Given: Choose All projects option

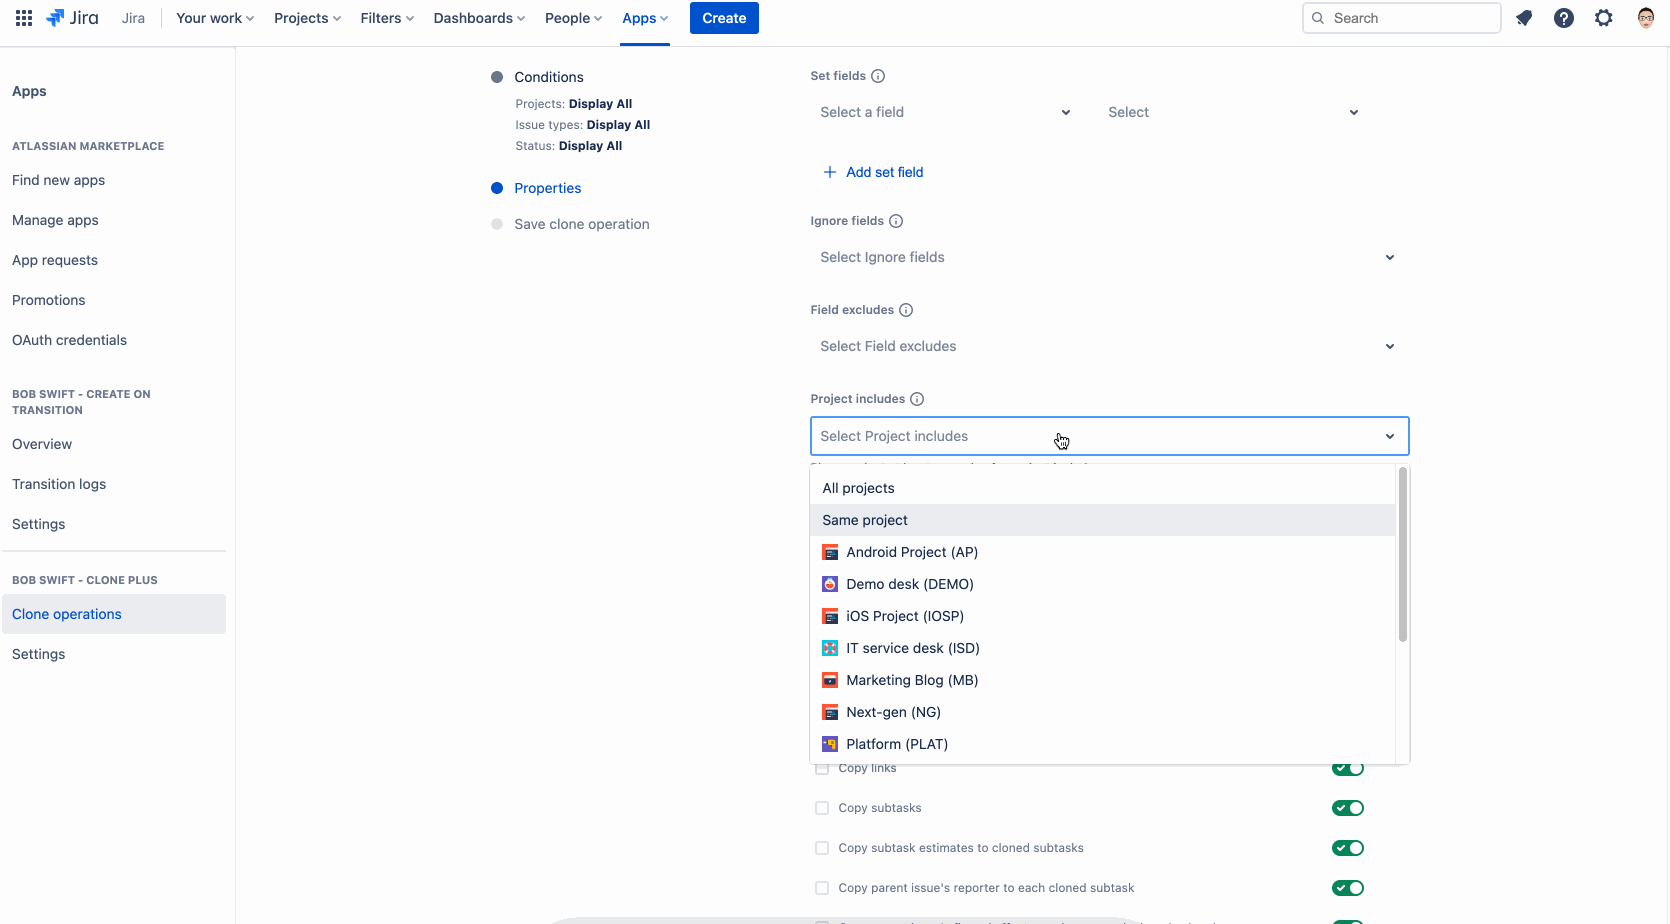Looking at the screenshot, I should pyautogui.click(x=1102, y=488).
